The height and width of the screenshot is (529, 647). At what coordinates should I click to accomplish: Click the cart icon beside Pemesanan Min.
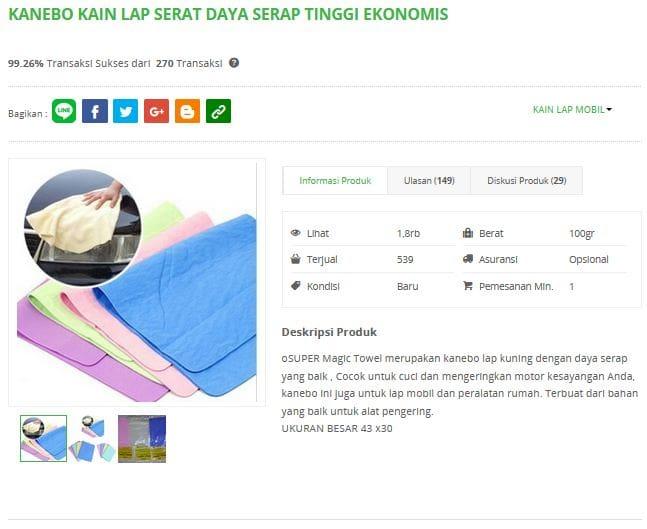click(x=468, y=286)
